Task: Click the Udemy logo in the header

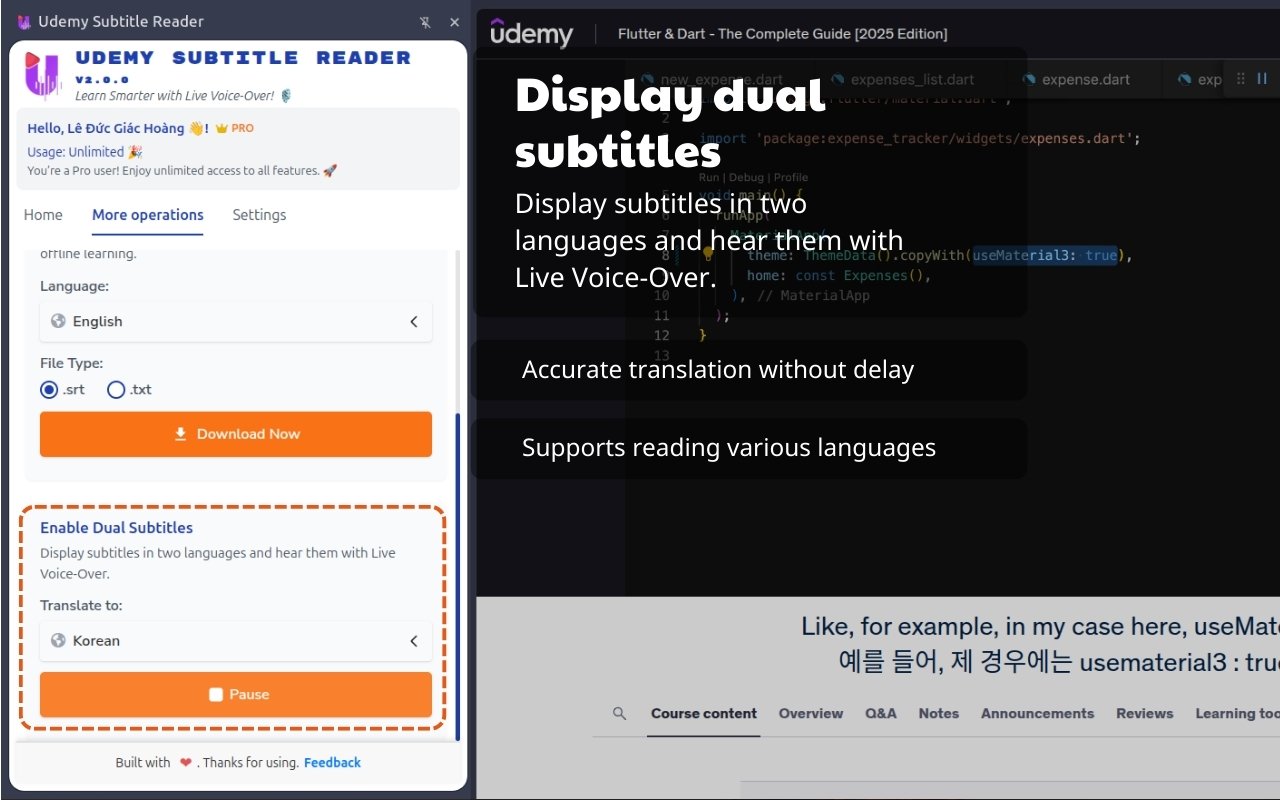Action: (532, 33)
